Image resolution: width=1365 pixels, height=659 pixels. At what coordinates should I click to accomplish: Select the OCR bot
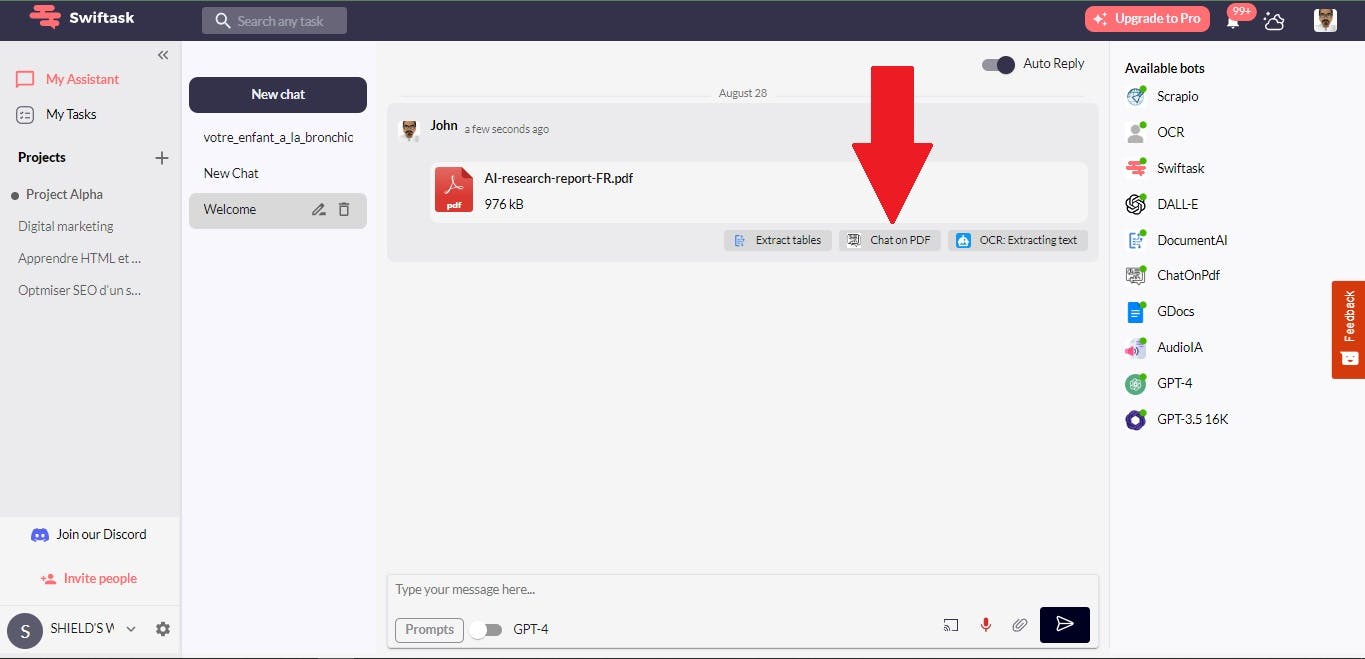click(x=1155, y=132)
